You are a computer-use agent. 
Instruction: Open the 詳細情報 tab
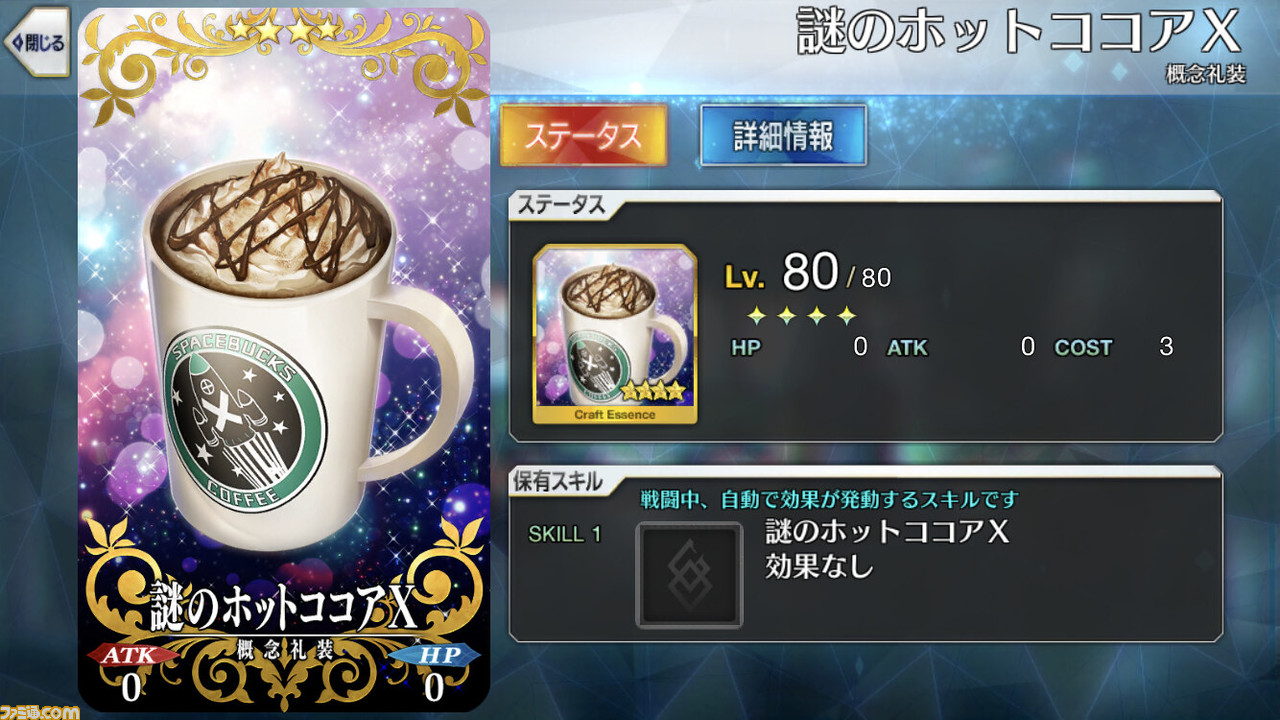tap(783, 135)
